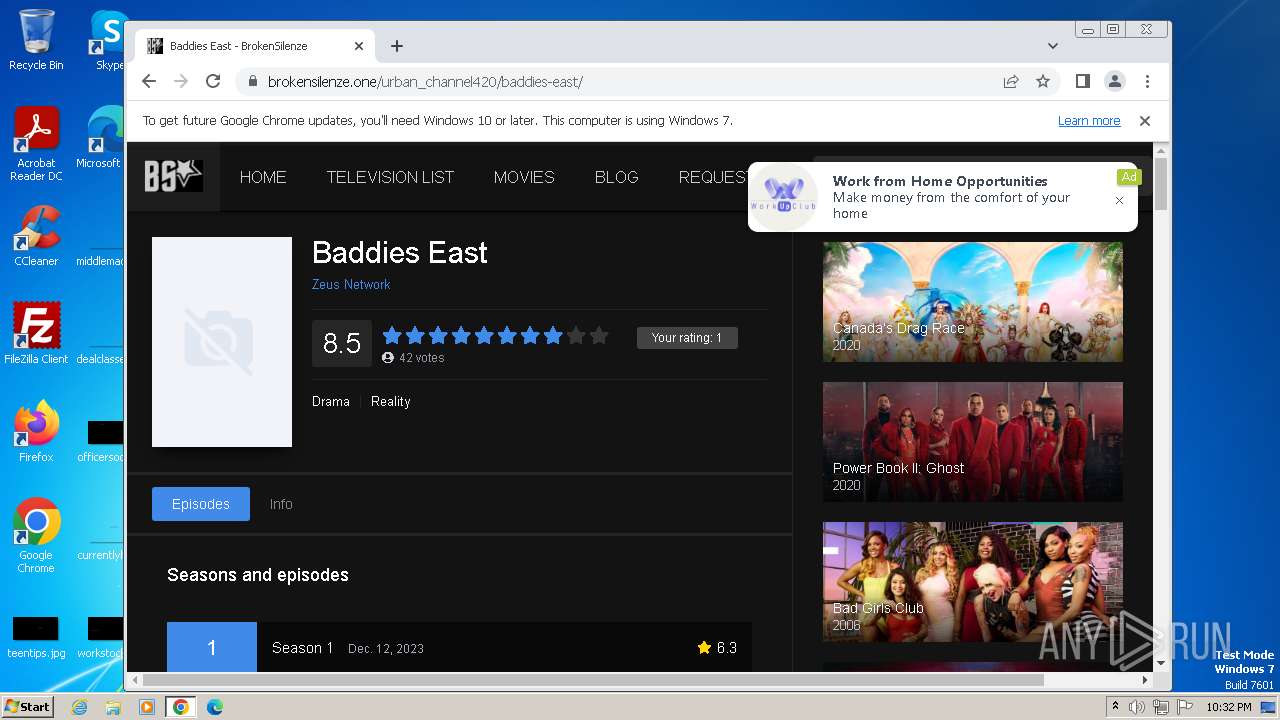Open Recycle Bin desktop icon

tap(36, 40)
